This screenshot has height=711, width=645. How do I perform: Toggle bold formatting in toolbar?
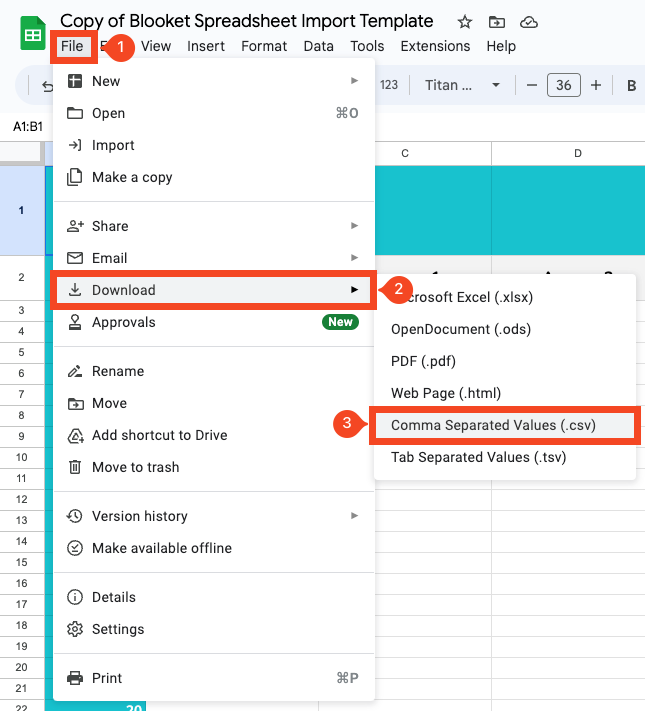tap(631, 85)
